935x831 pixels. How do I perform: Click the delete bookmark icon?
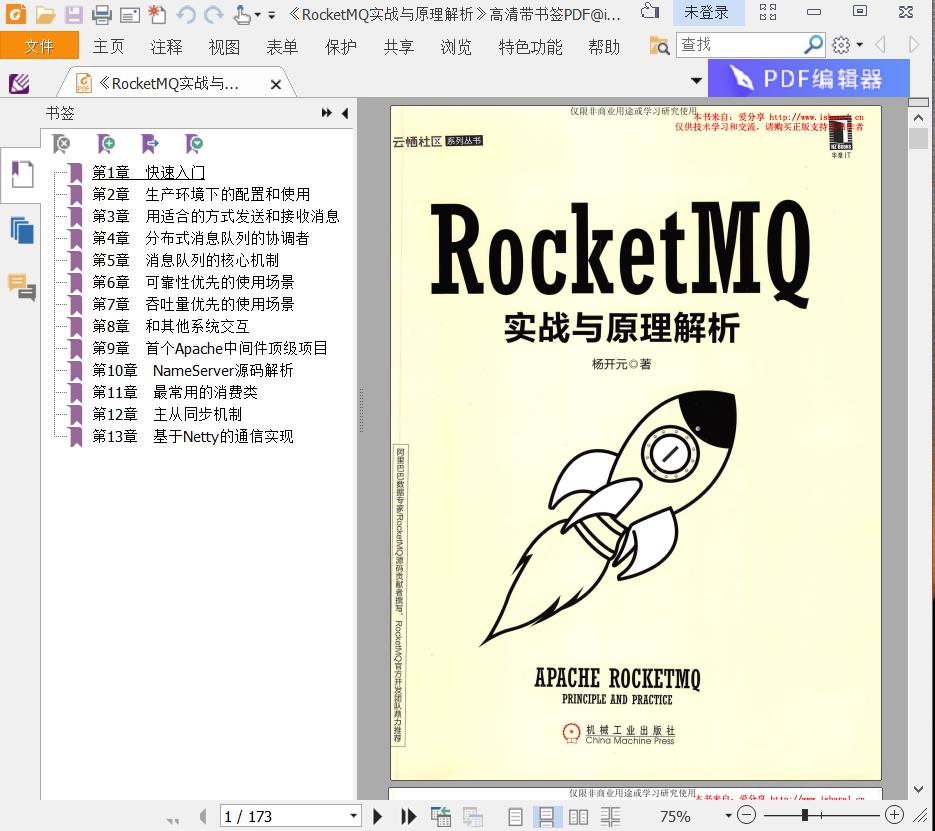click(61, 144)
